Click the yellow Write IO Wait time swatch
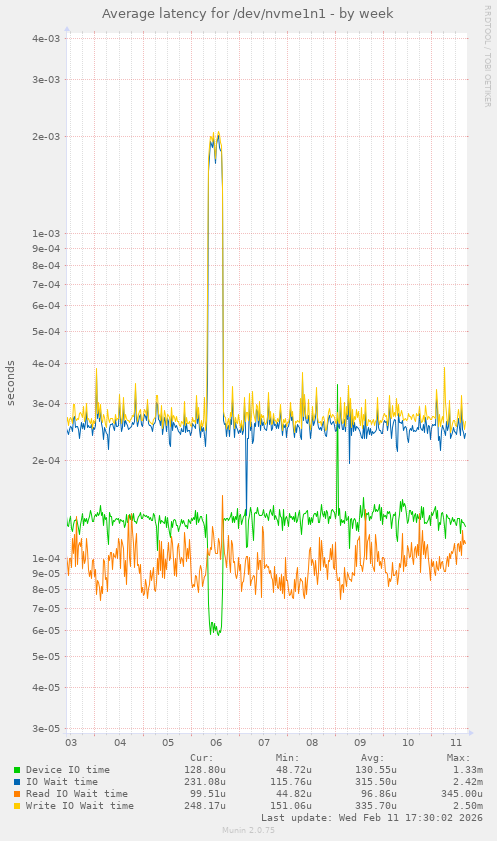The height and width of the screenshot is (841, 497). pyautogui.click(x=17, y=806)
